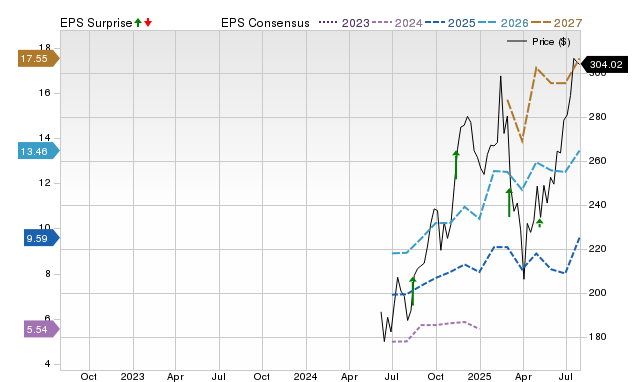Click the 304.02 current price tag
The width and height of the screenshot is (640, 382).
(x=604, y=64)
